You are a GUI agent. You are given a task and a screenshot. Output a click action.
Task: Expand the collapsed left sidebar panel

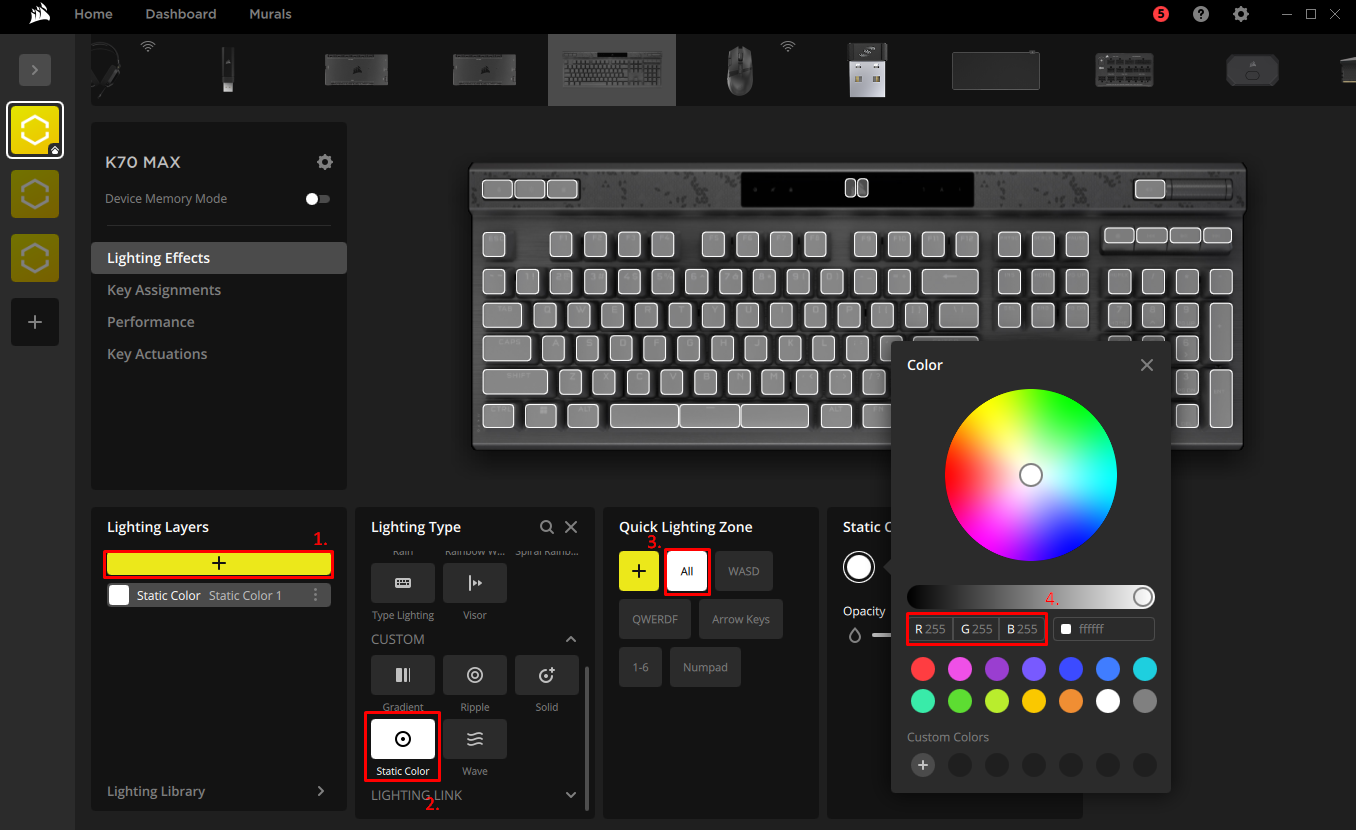click(35, 69)
